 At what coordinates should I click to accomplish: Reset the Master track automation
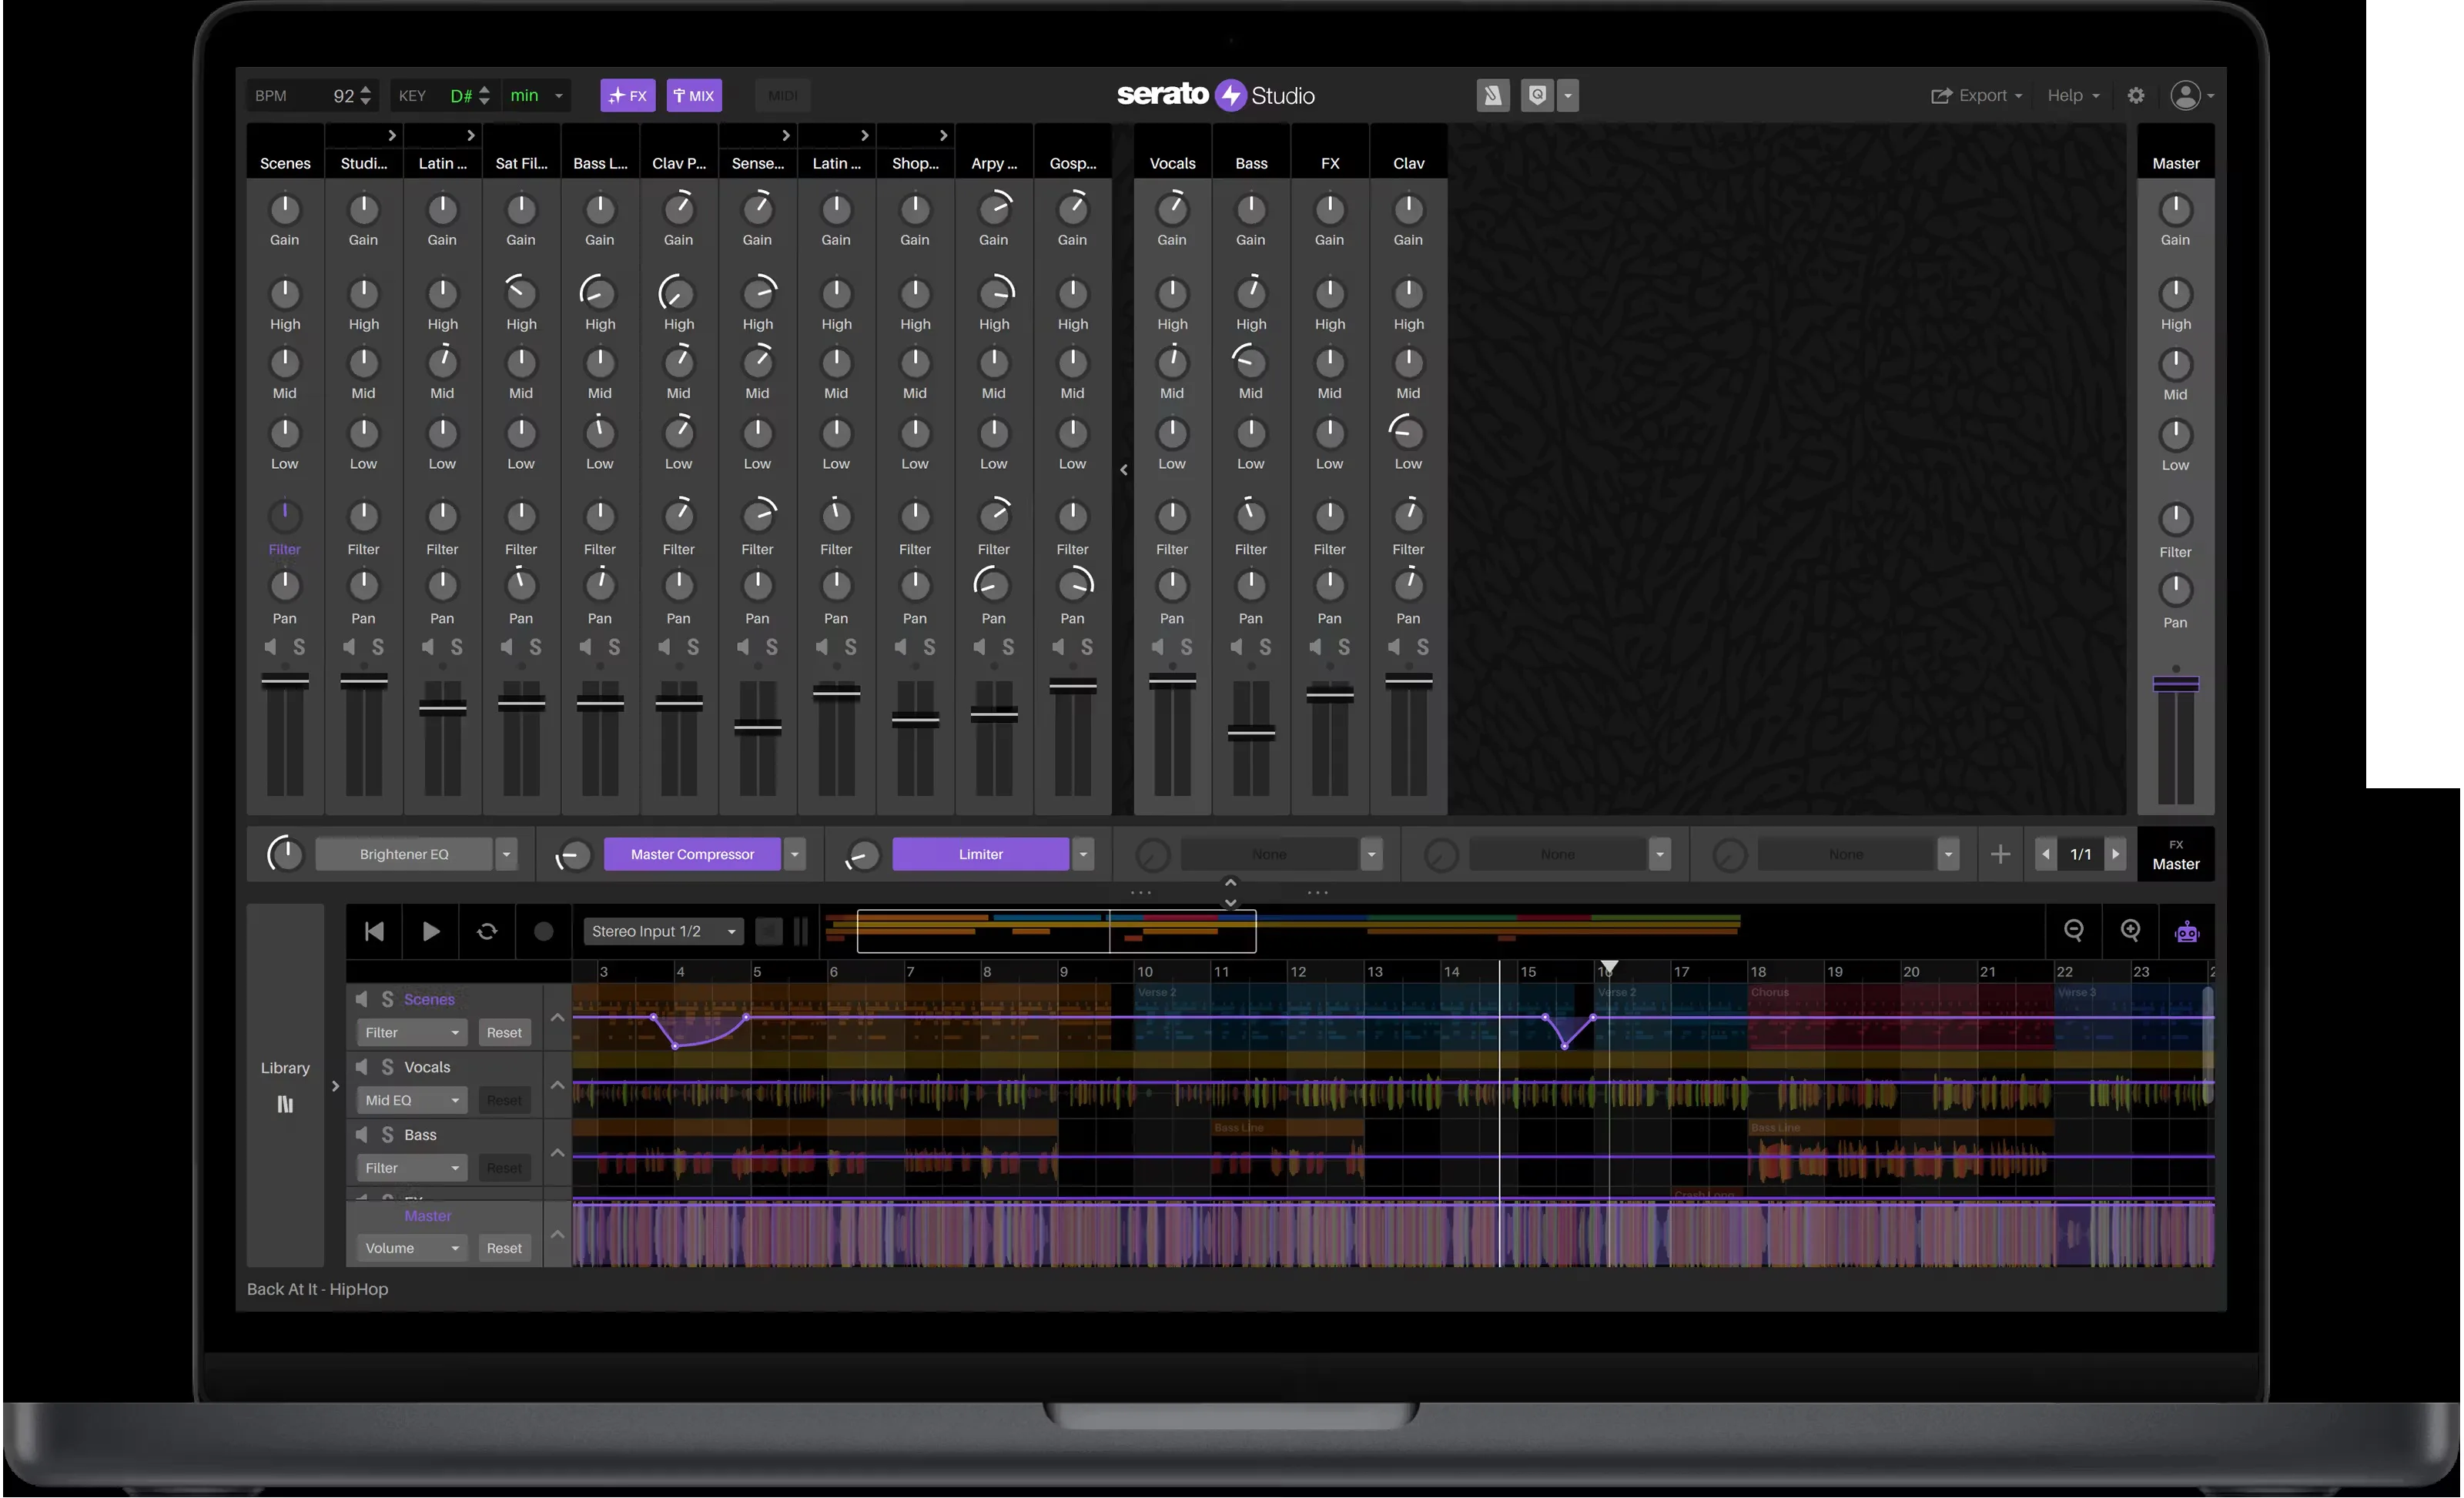coord(504,1250)
